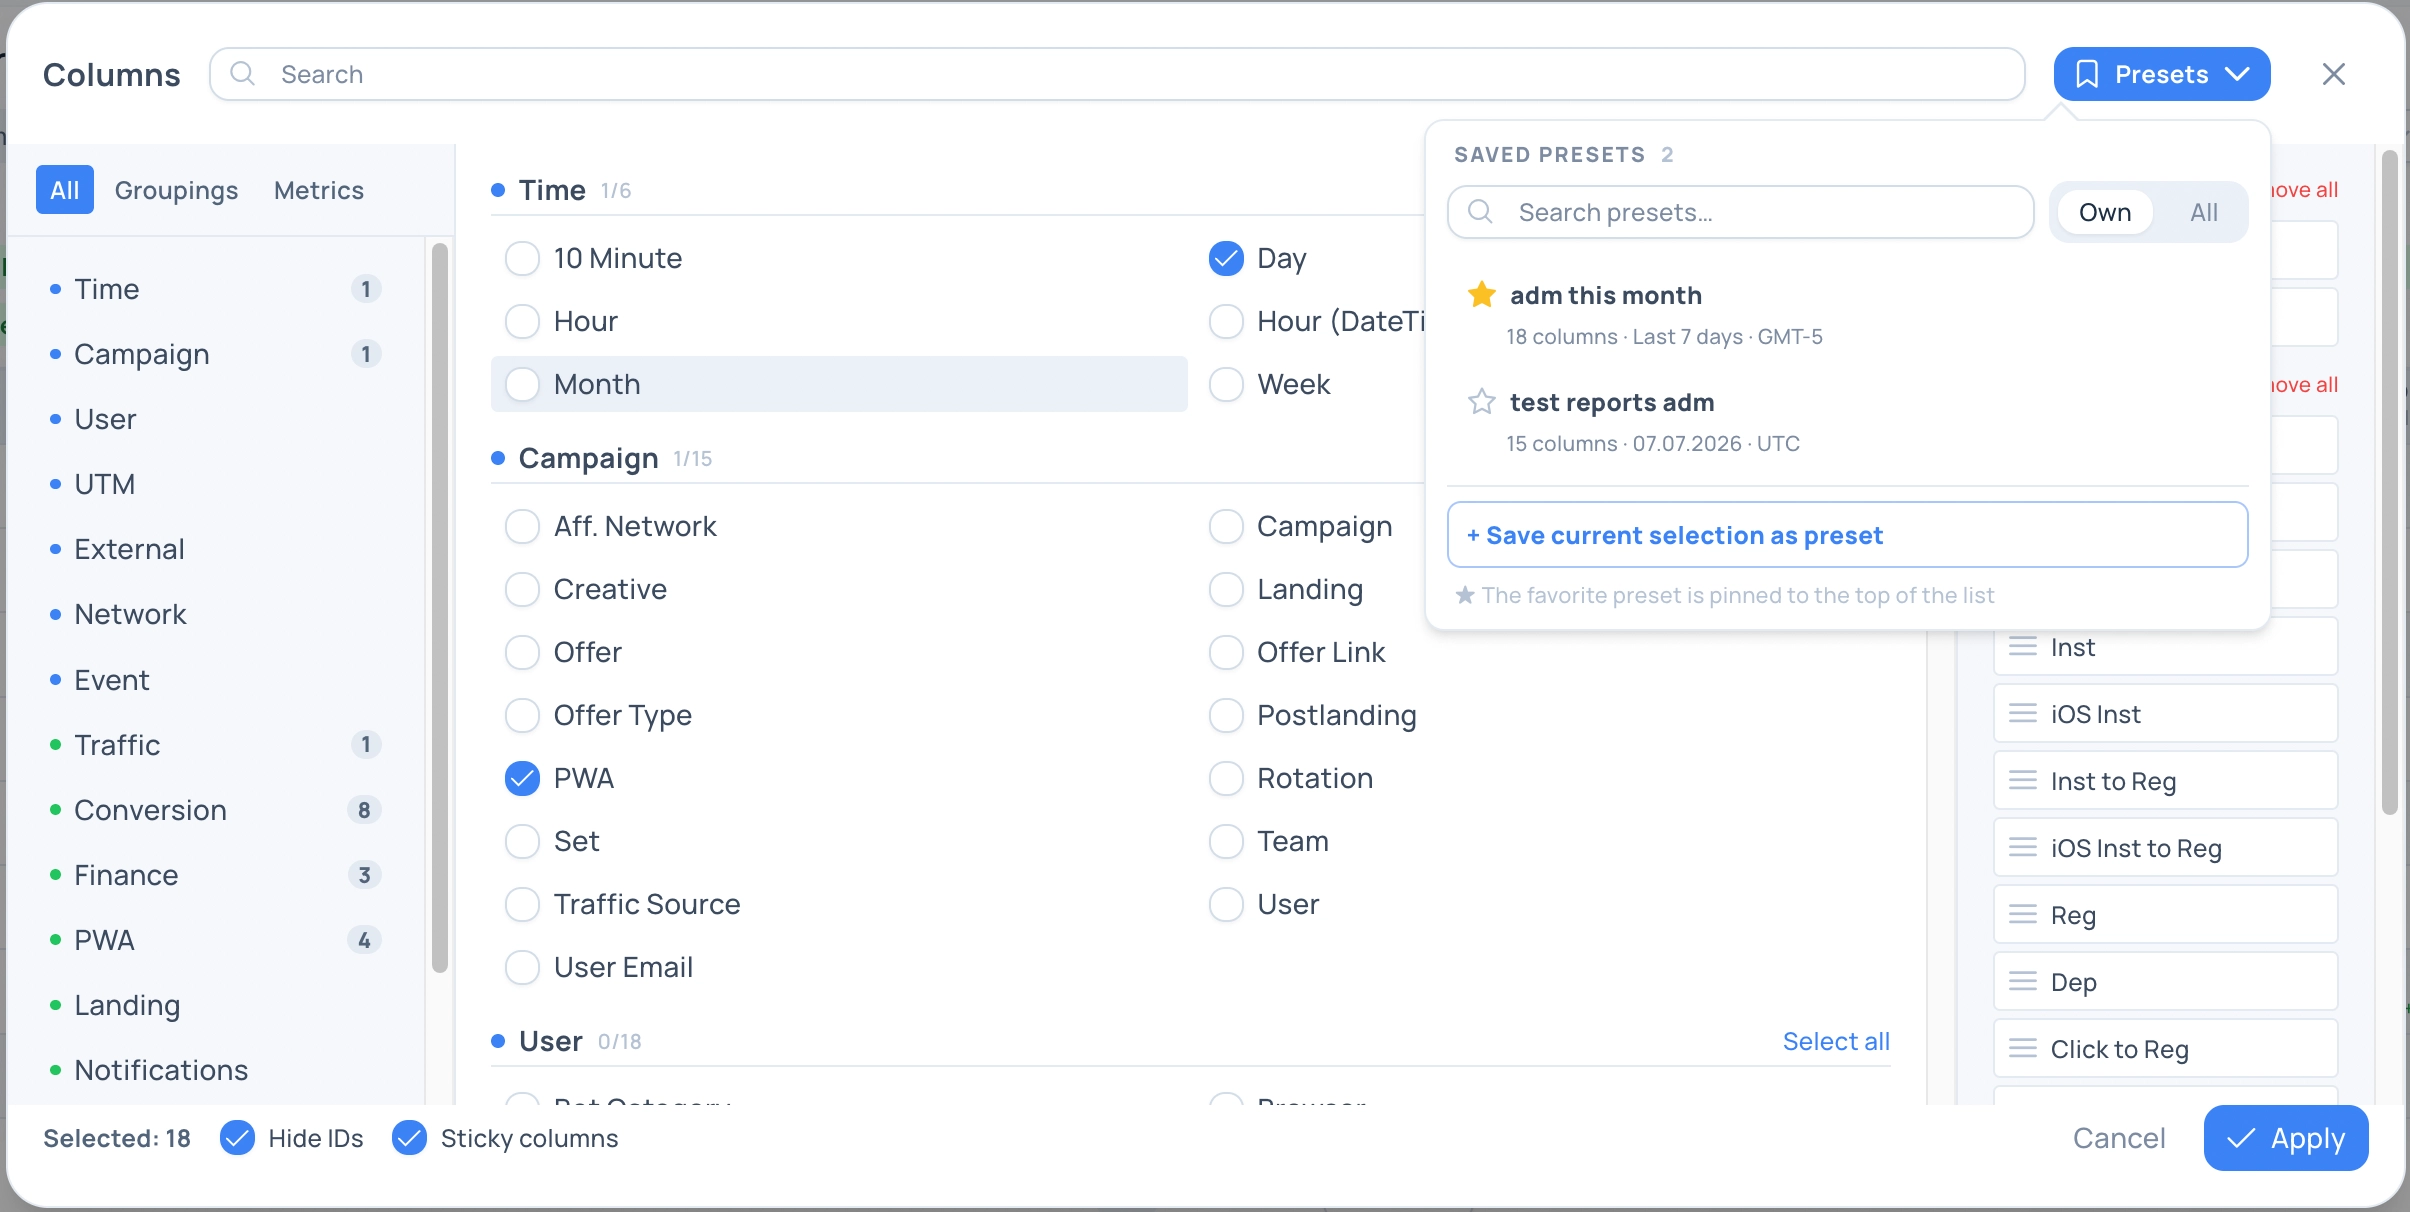The image size is (2410, 1212).
Task: Click the bookmark icon on Presets button
Action: tap(2087, 74)
